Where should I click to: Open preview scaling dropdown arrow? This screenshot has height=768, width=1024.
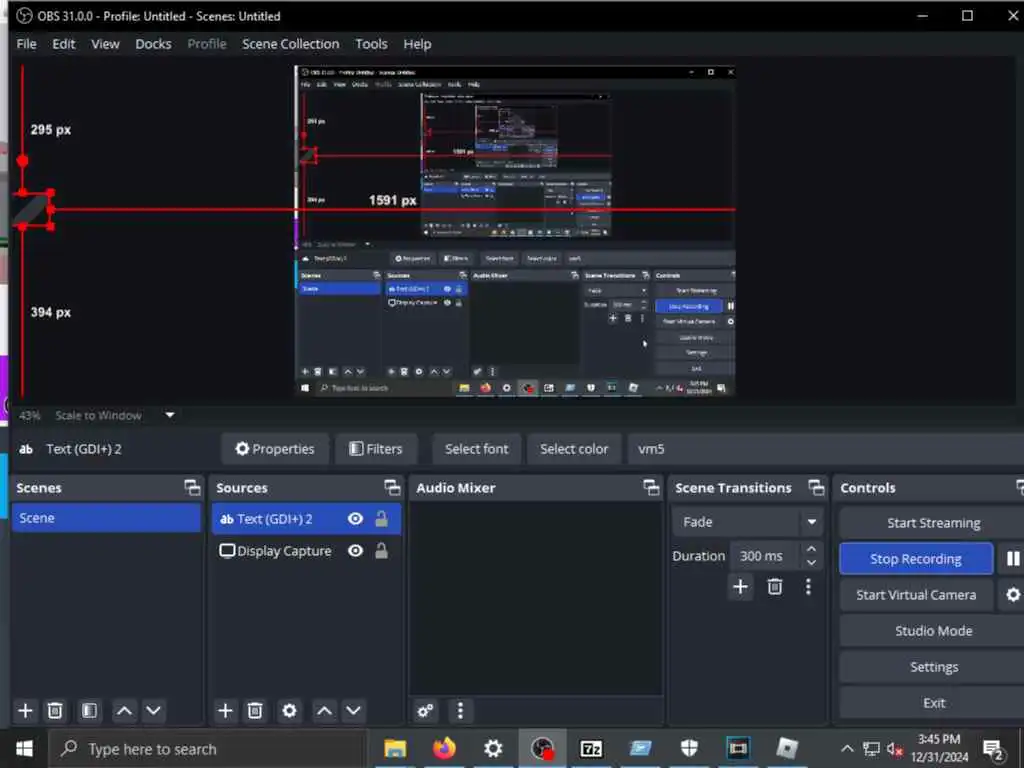point(170,415)
